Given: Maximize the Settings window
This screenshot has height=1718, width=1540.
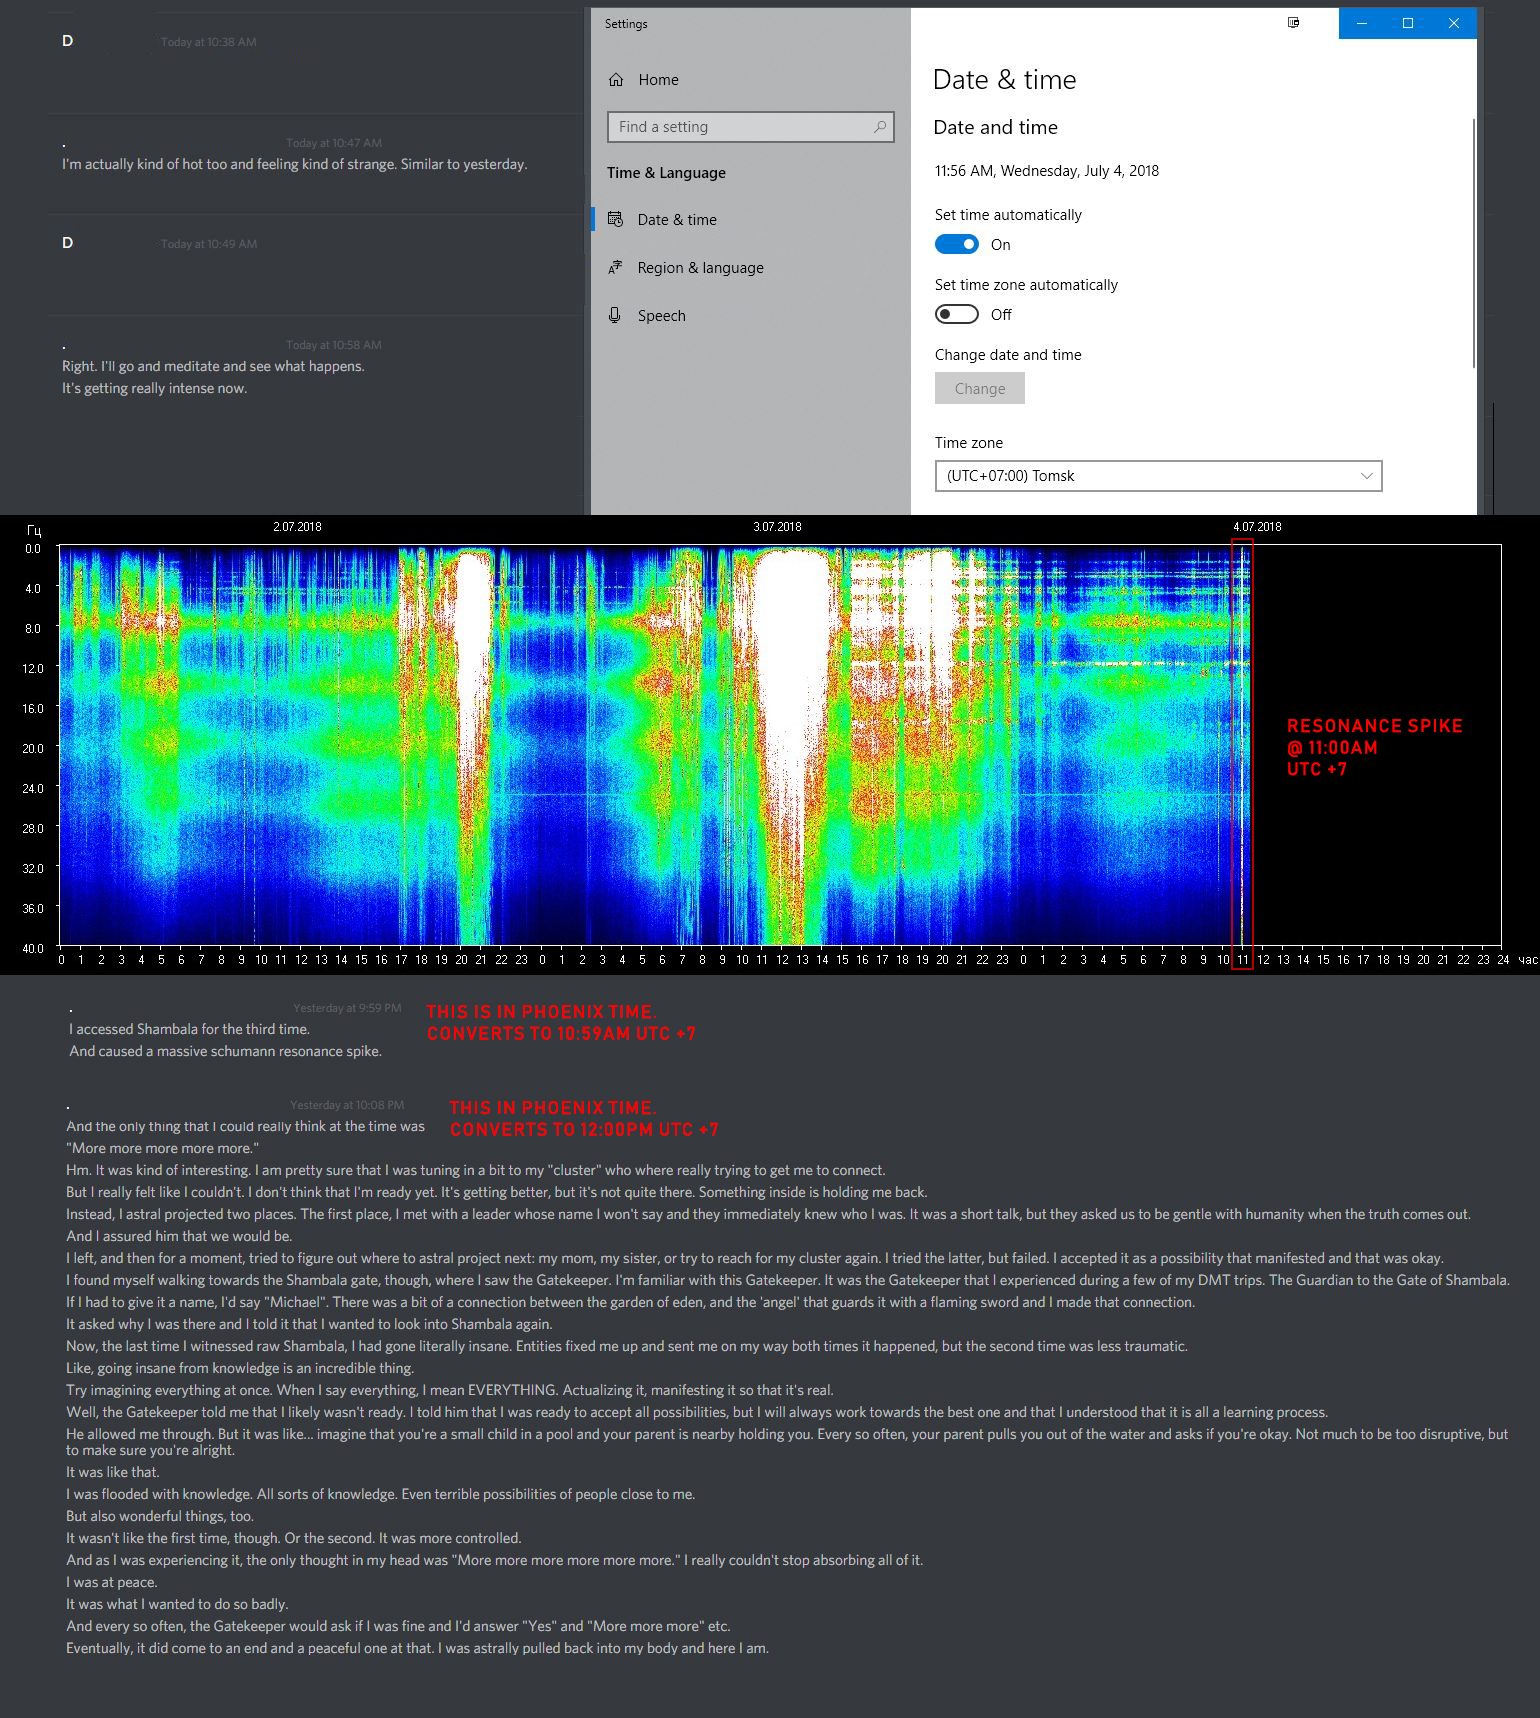Looking at the screenshot, I should [x=1408, y=23].
